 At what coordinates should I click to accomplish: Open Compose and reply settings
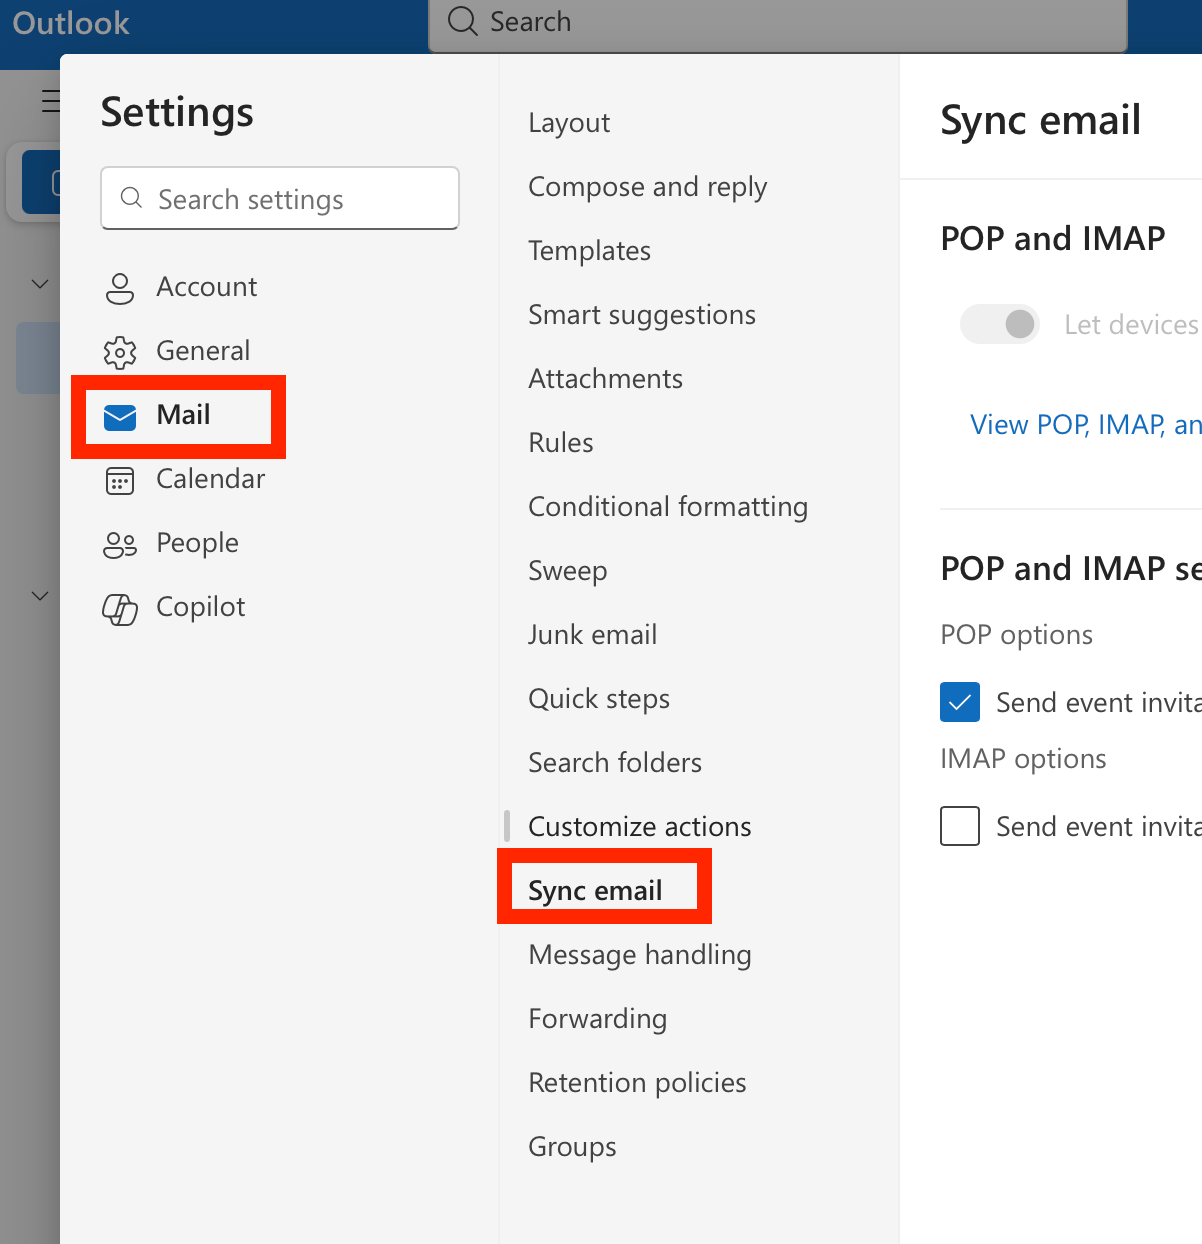[647, 187]
